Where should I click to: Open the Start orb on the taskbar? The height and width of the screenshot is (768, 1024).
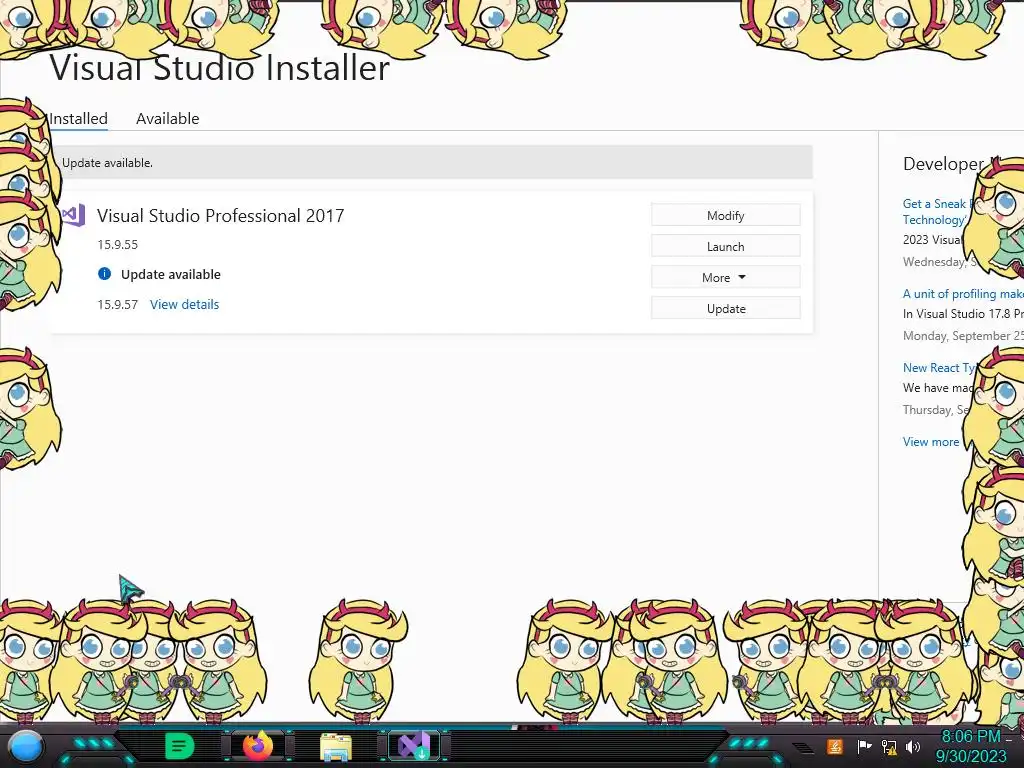26,748
